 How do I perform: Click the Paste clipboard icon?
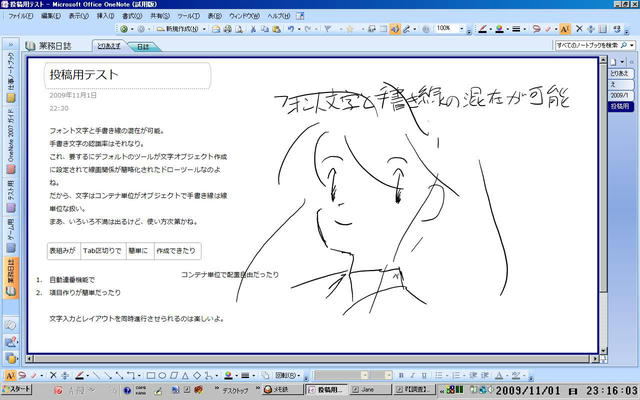pyautogui.click(x=277, y=29)
